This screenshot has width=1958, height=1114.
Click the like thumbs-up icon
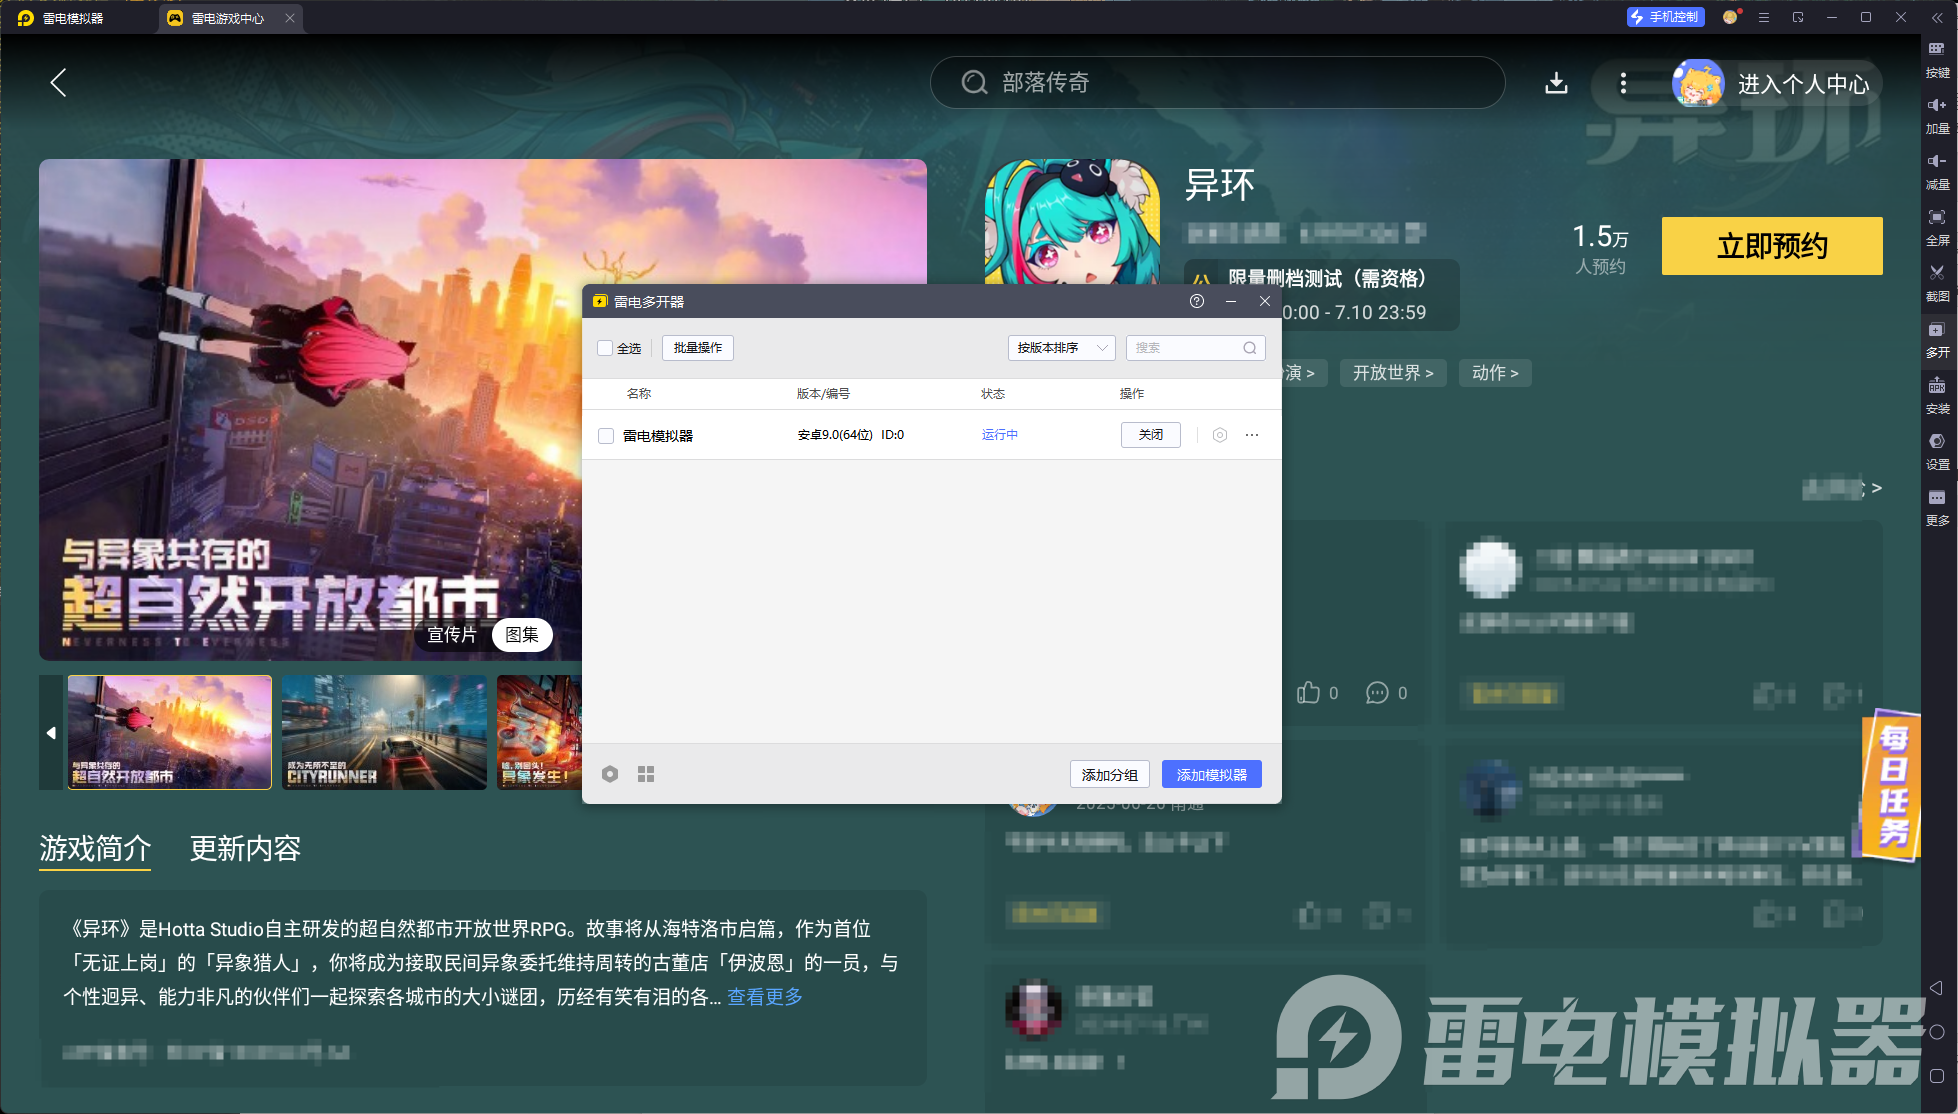tap(1308, 692)
